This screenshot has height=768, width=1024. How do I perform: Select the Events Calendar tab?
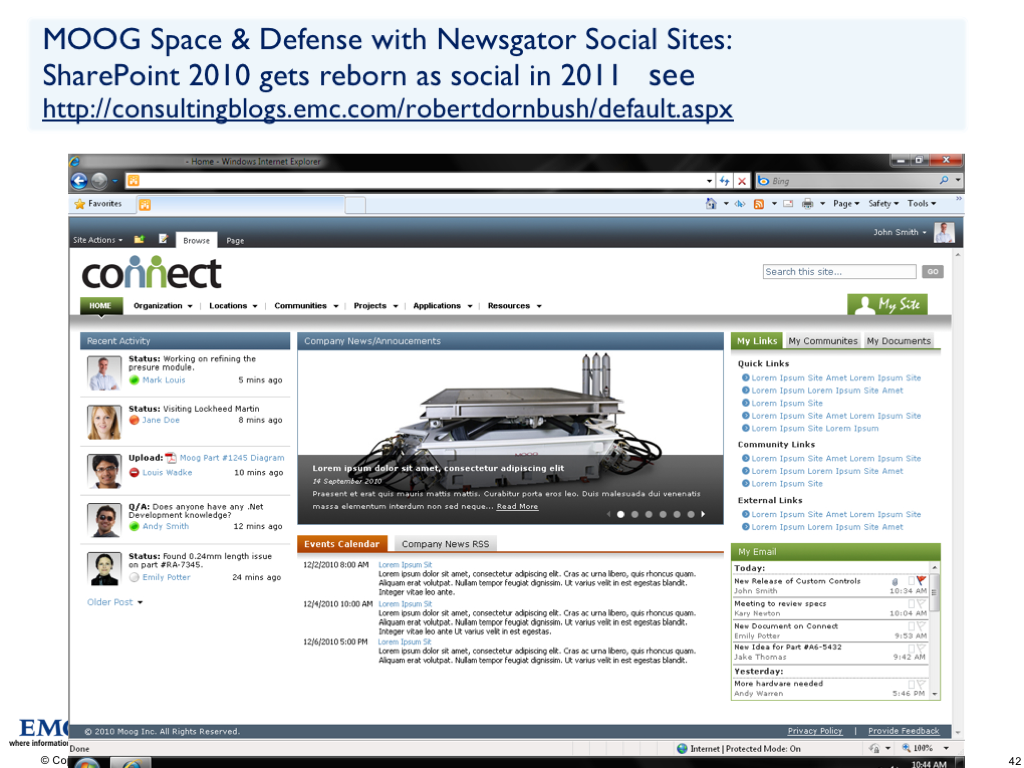(x=342, y=544)
